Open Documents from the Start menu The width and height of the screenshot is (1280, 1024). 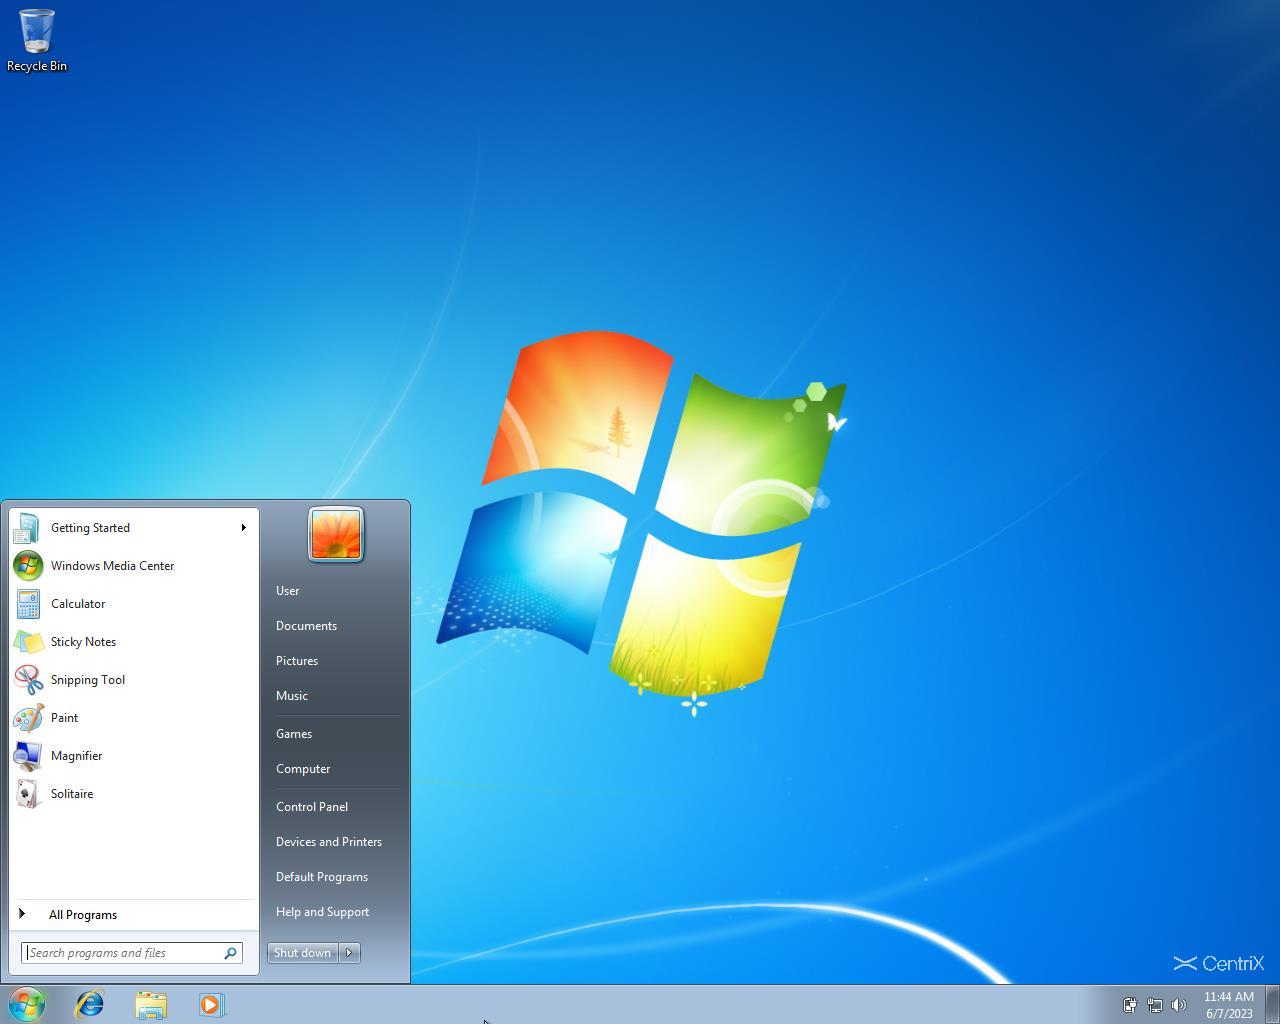[306, 625]
